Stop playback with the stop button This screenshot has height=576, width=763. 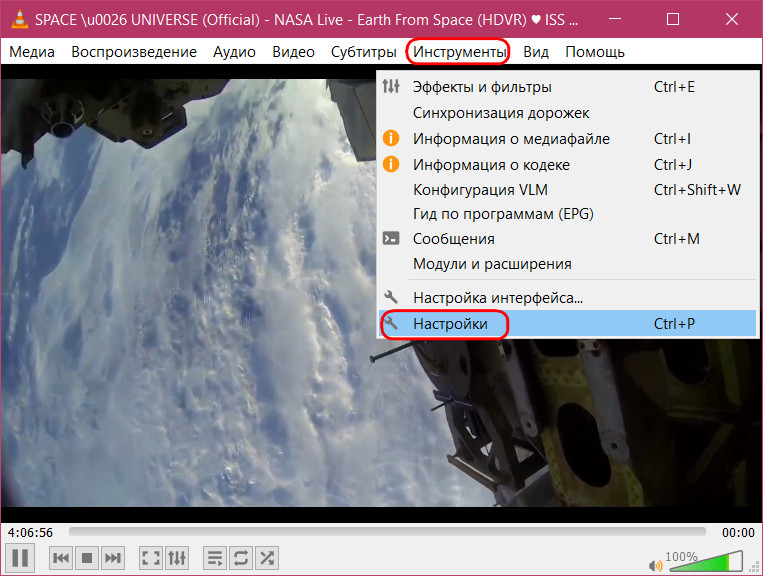87,557
